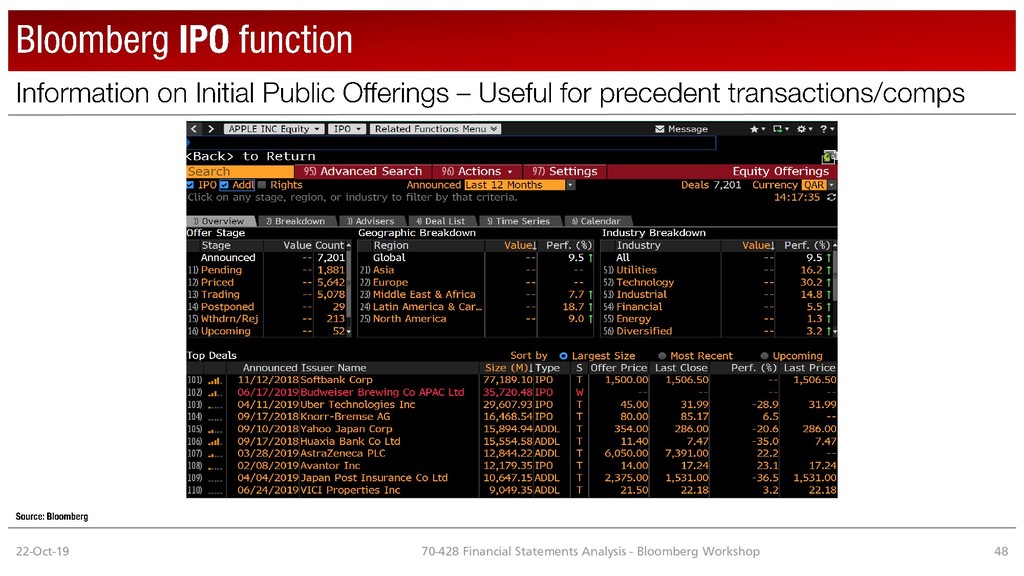Screen dimensions: 1024x576
Task: Click the back navigation arrow
Action: pyautogui.click(x=194, y=129)
